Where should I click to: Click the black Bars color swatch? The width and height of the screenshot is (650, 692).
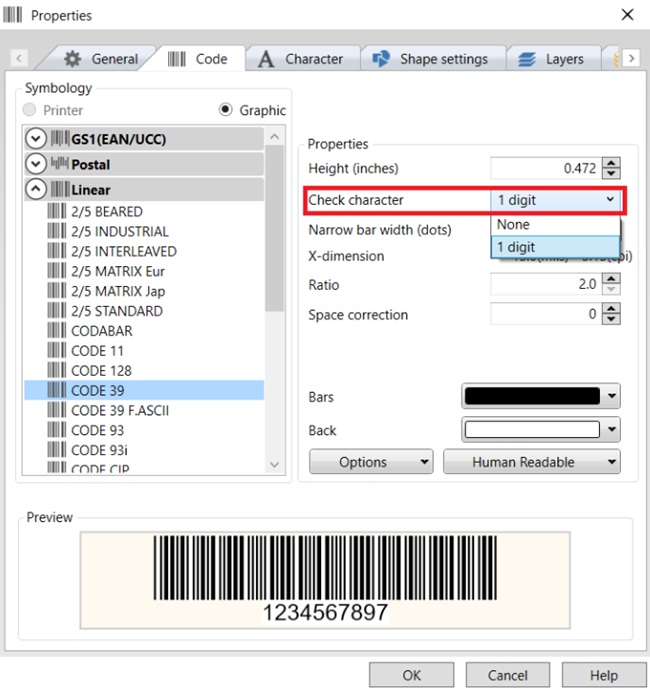click(x=532, y=396)
